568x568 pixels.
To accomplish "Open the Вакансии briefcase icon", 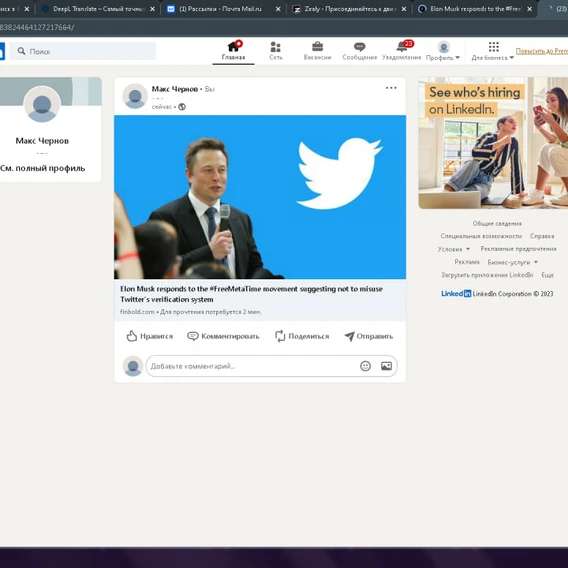I will tap(317, 51).
